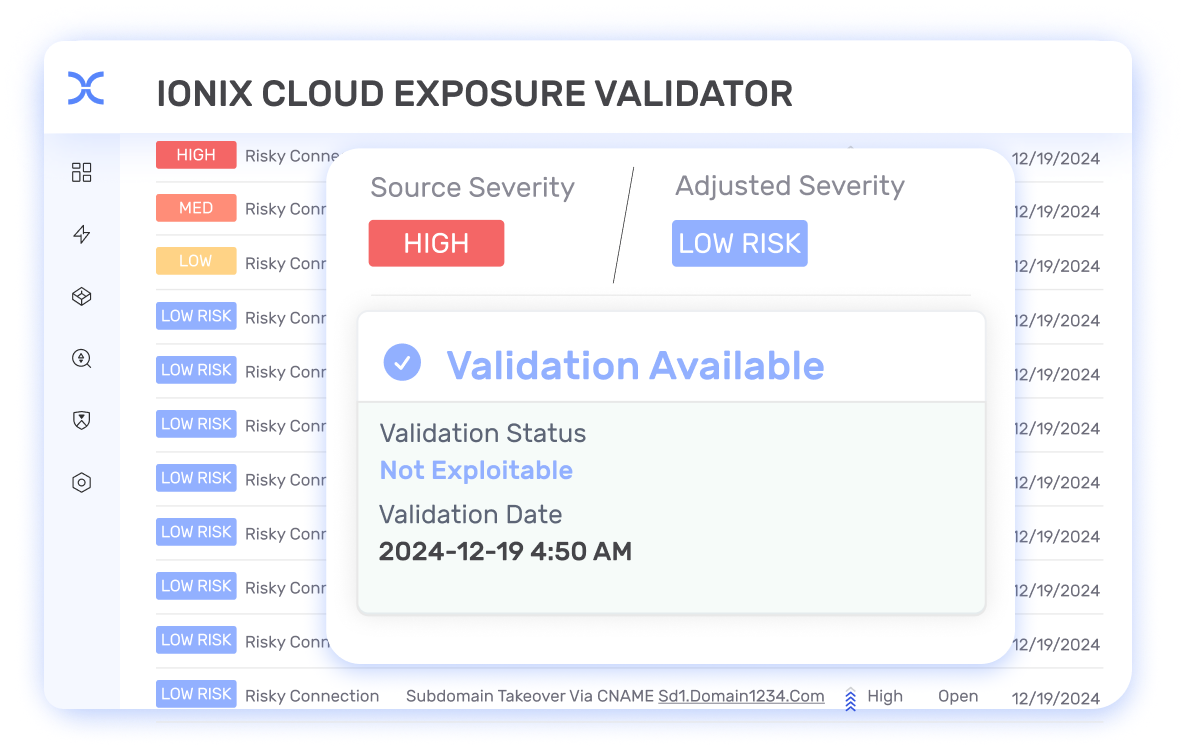The width and height of the screenshot is (1186, 746).
Task: Open the dashboard grid icon in sidebar
Action: pos(82,173)
